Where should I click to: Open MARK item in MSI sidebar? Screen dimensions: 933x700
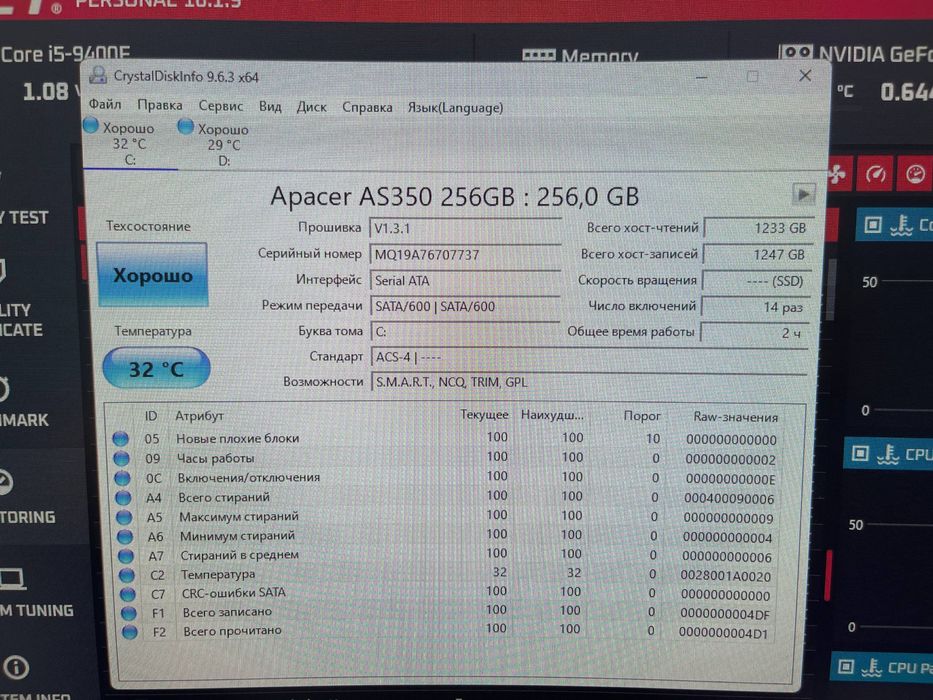pos(24,420)
